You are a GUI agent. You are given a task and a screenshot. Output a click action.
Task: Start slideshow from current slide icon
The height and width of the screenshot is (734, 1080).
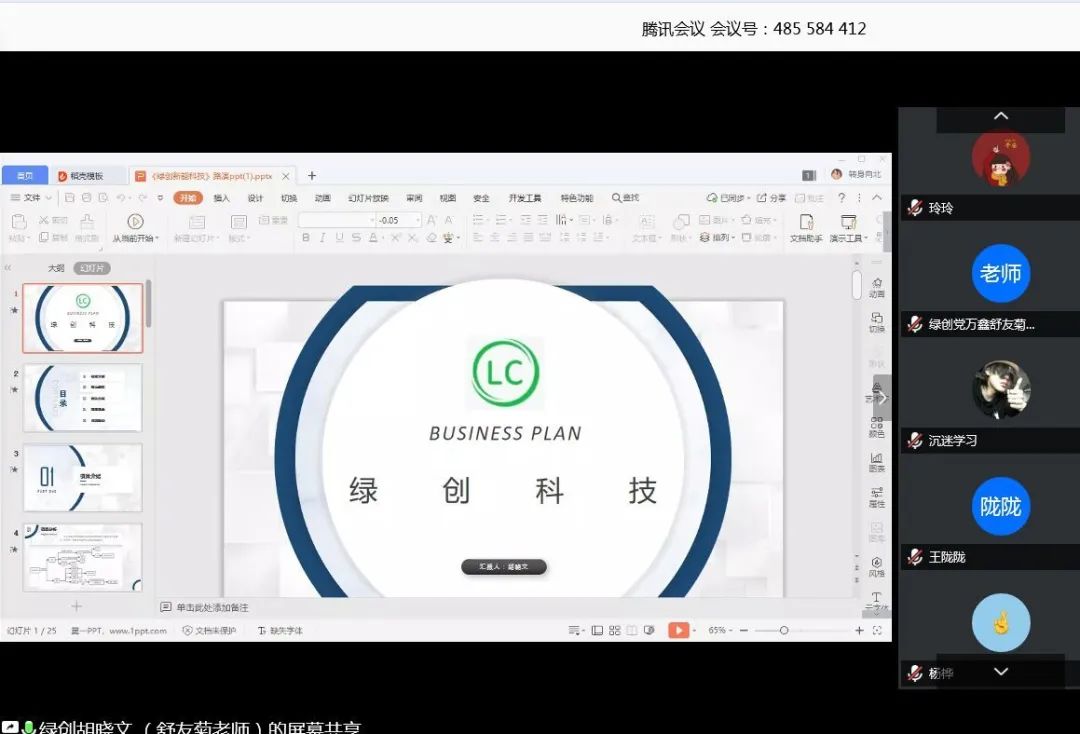[135, 221]
